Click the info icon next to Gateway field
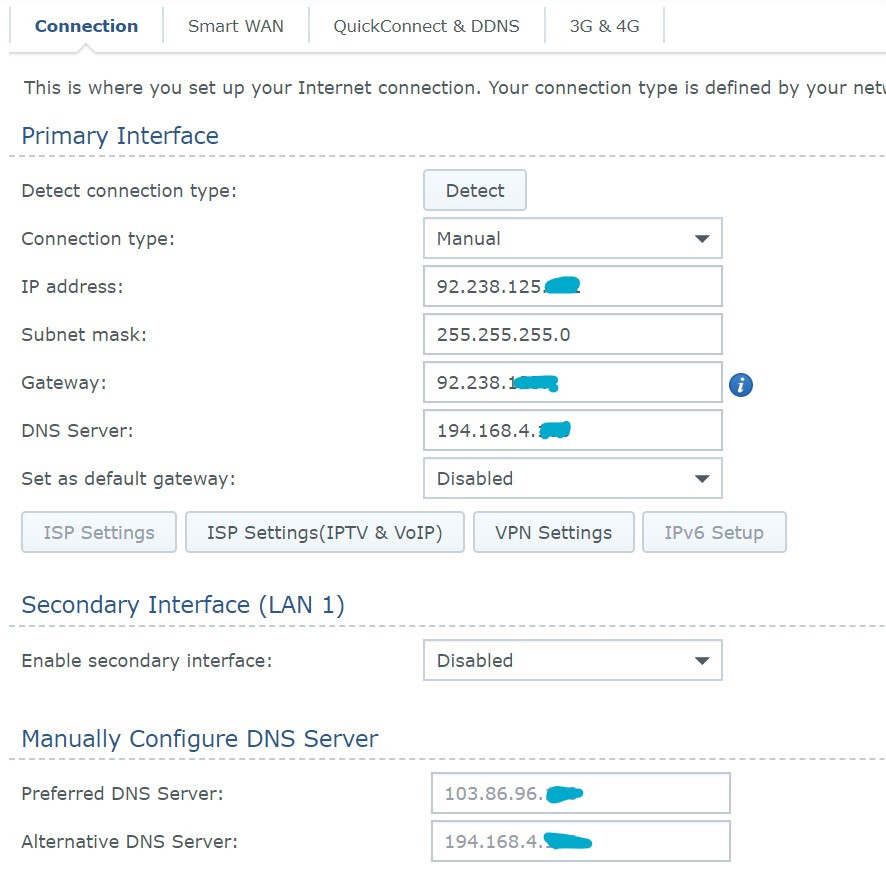The height and width of the screenshot is (892, 886). click(x=740, y=383)
